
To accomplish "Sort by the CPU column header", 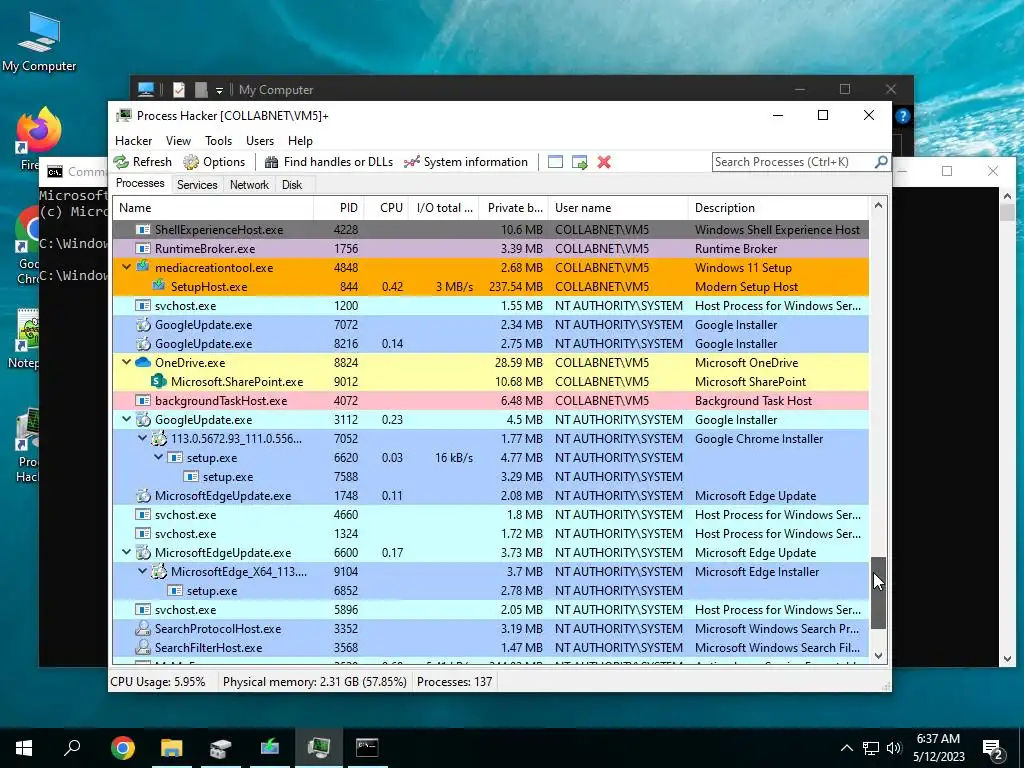I will (x=386, y=208).
